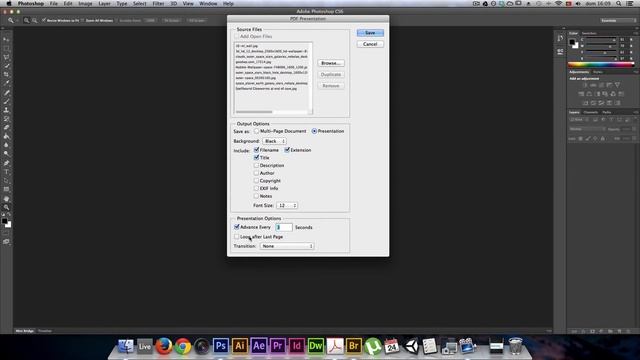Switch to the Swatches tab
The image size is (640, 360).
click(589, 33)
